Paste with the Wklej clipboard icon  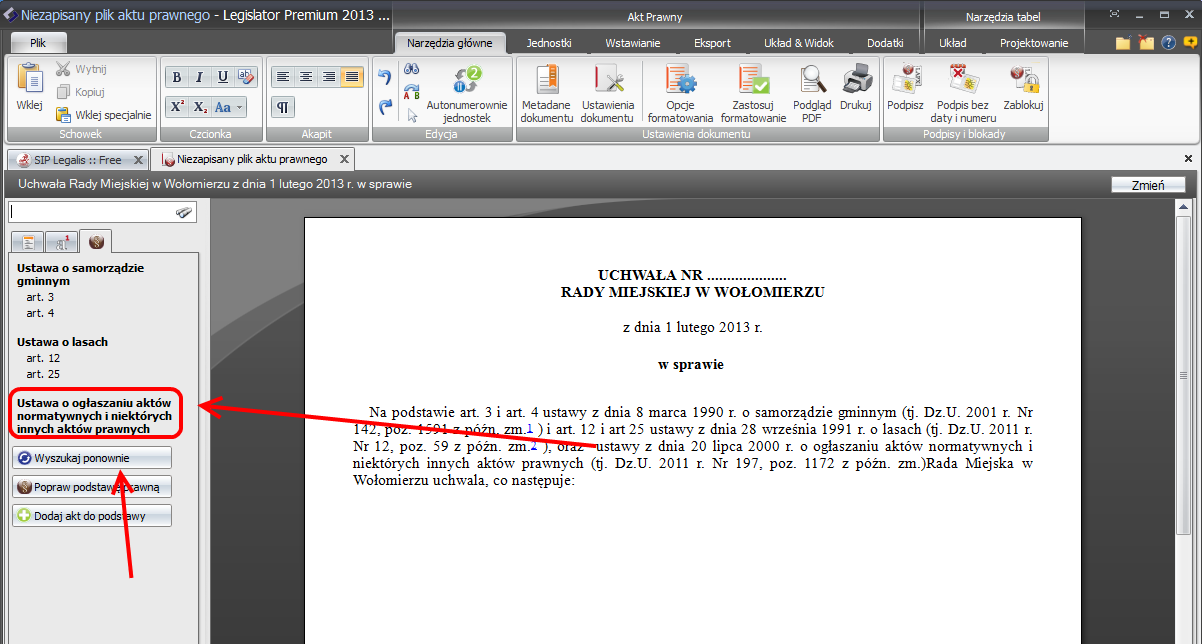pyautogui.click(x=29, y=88)
